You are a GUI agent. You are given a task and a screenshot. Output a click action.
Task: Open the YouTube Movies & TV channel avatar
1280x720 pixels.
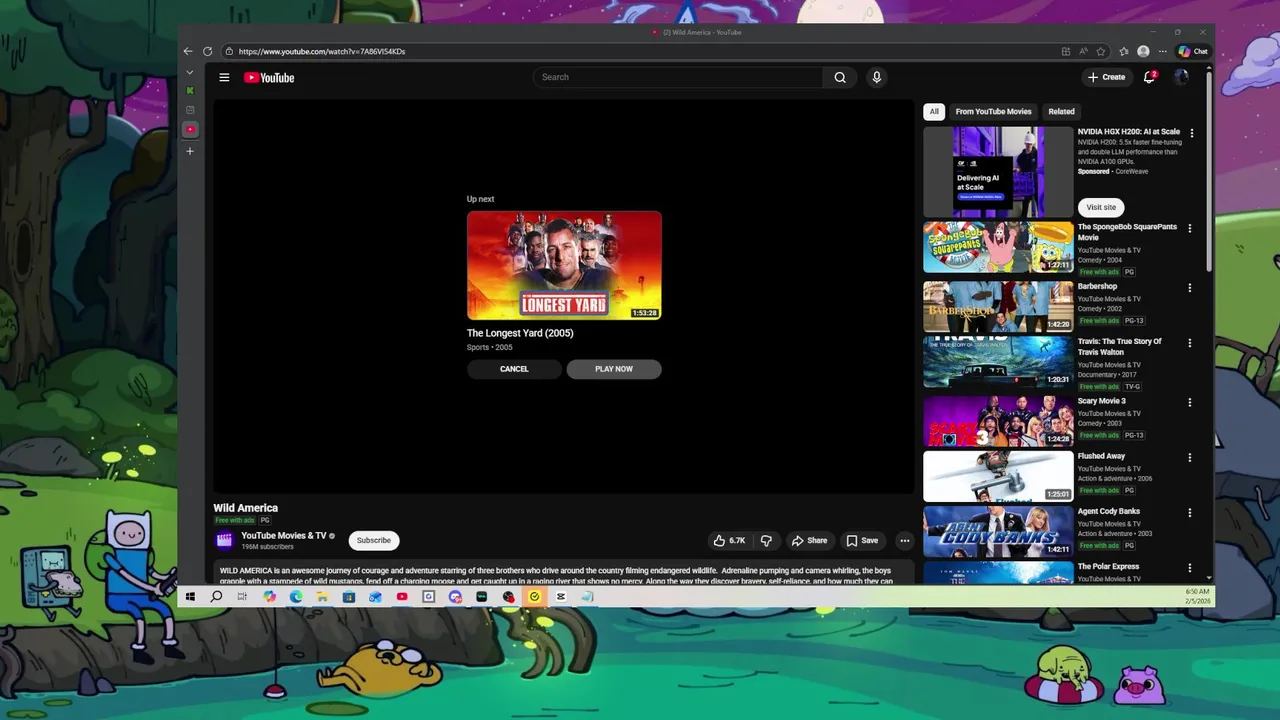pyautogui.click(x=224, y=540)
